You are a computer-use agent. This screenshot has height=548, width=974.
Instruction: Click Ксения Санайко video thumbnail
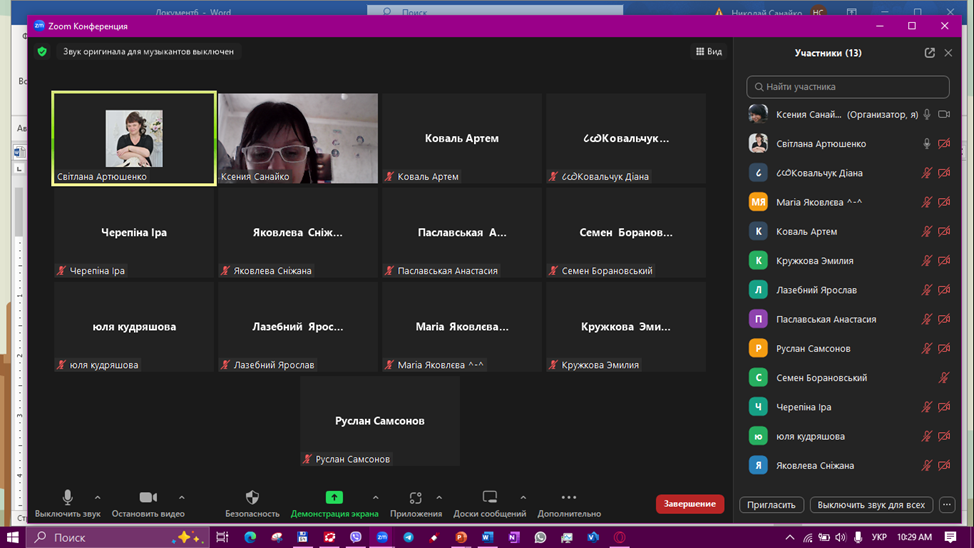coord(298,139)
